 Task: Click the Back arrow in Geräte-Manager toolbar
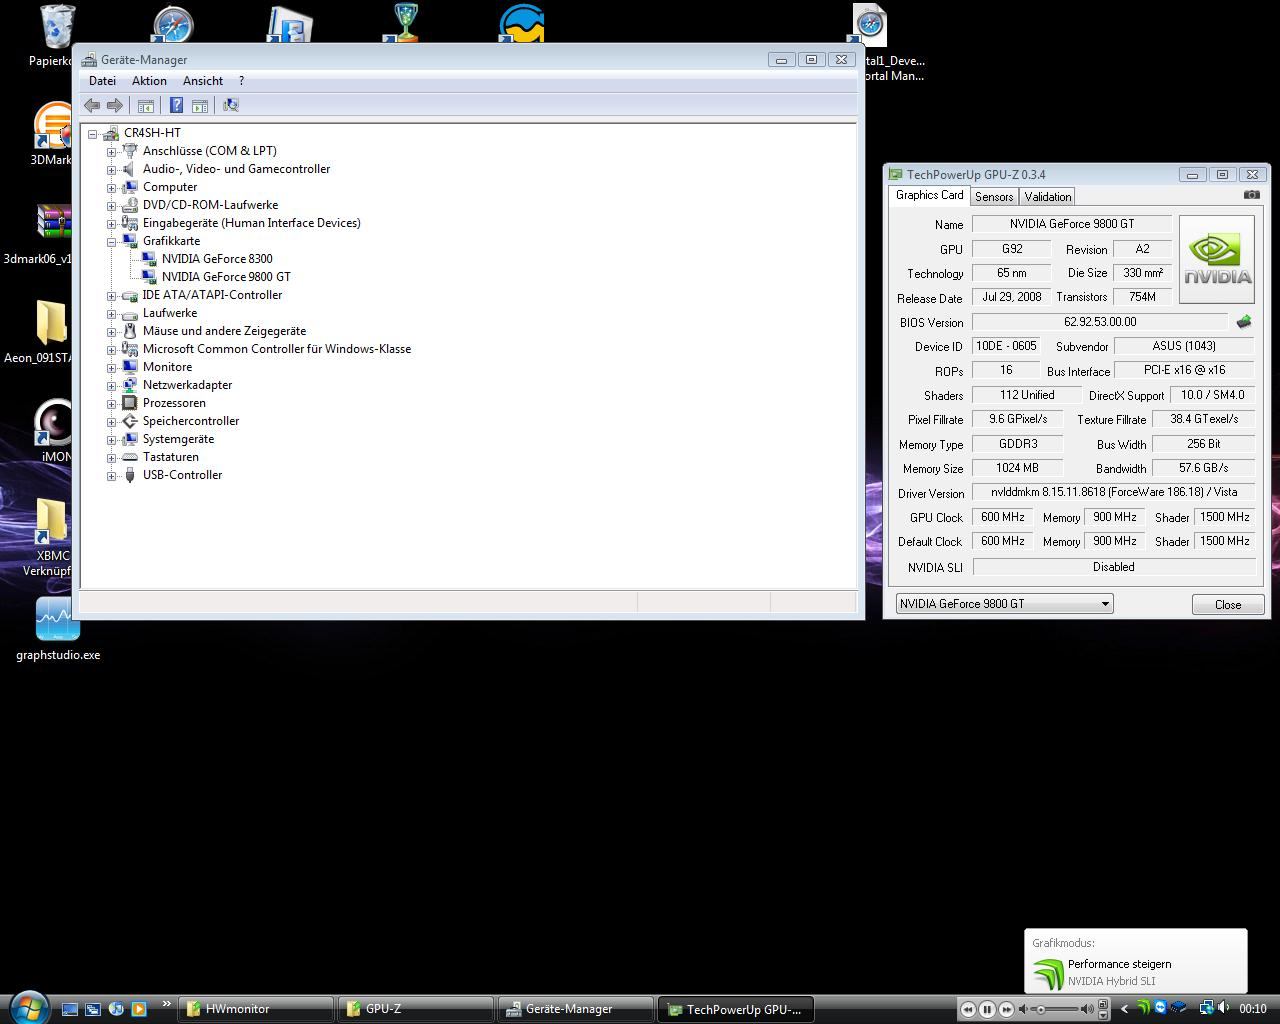(x=92, y=105)
